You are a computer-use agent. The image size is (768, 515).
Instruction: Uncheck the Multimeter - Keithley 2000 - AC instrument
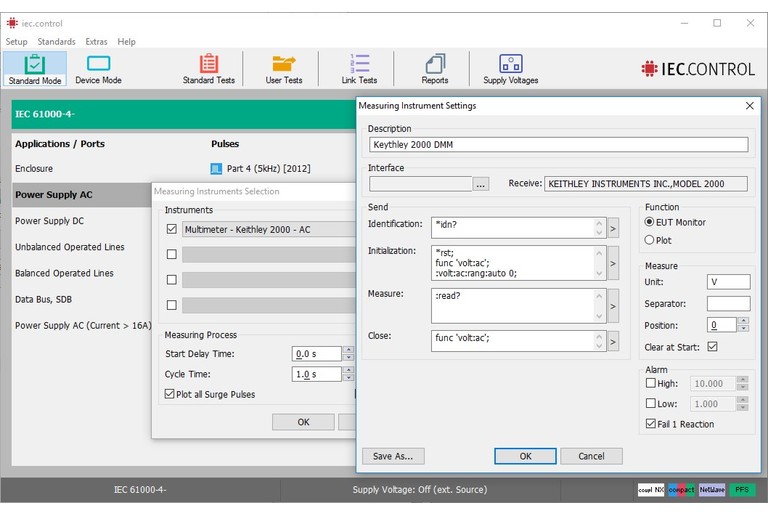click(171, 229)
